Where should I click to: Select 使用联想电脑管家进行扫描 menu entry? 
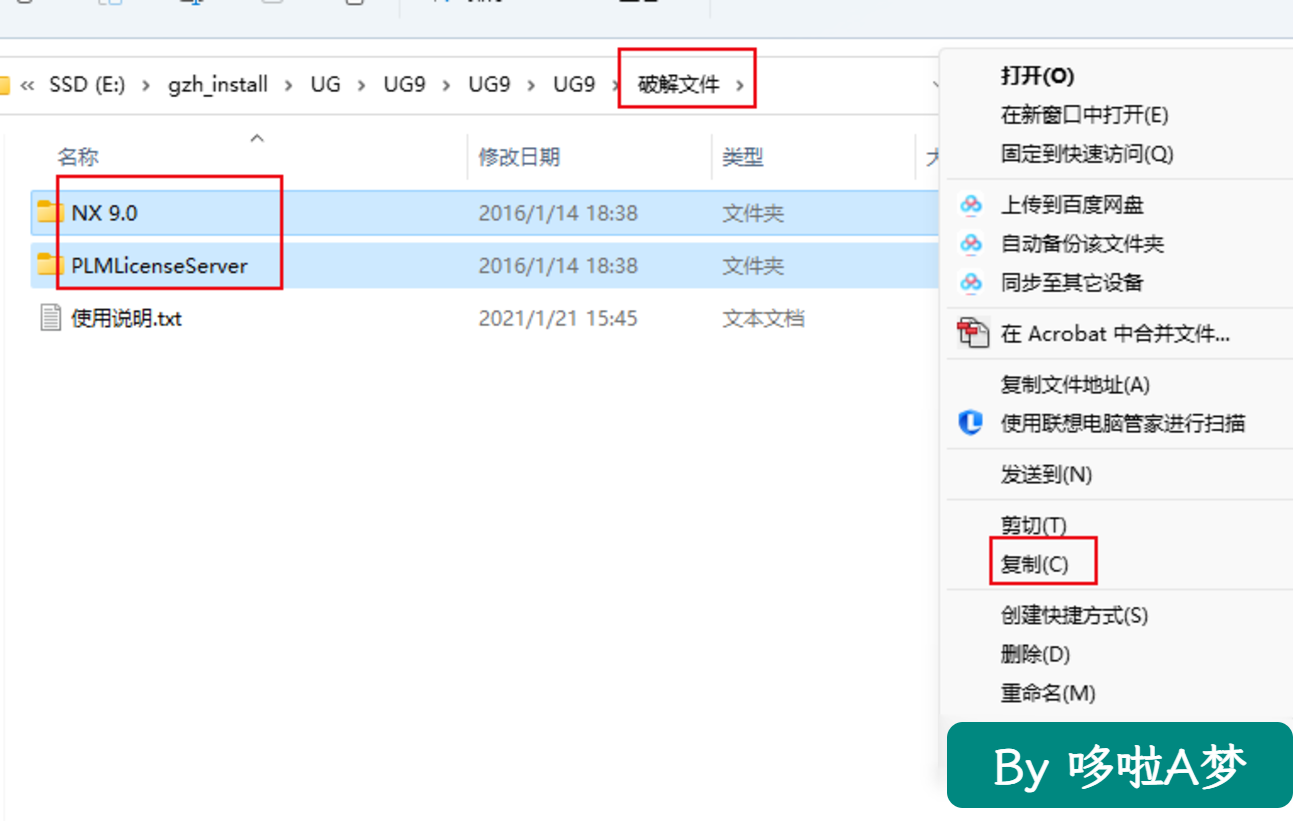coord(1122,423)
